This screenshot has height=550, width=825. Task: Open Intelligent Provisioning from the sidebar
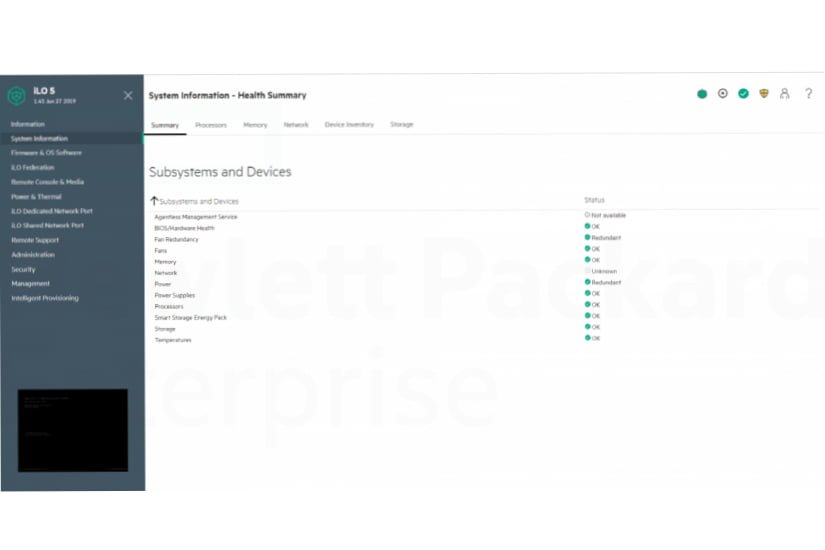[x=44, y=298]
